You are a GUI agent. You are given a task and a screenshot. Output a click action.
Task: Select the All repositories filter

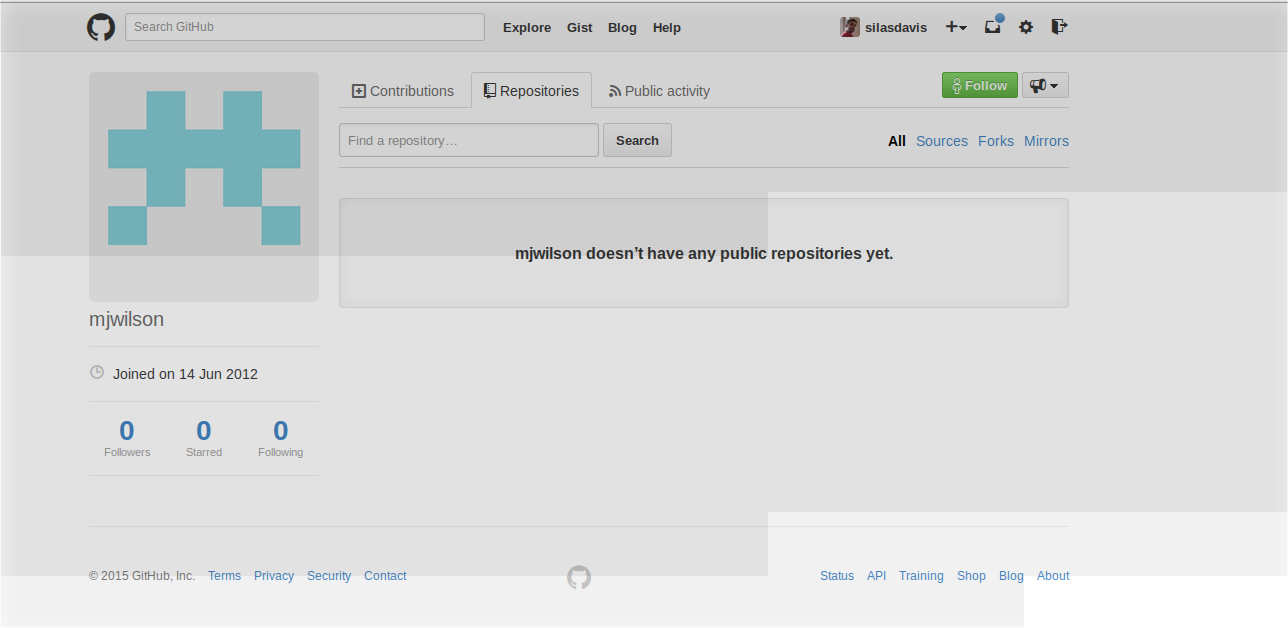(x=897, y=141)
